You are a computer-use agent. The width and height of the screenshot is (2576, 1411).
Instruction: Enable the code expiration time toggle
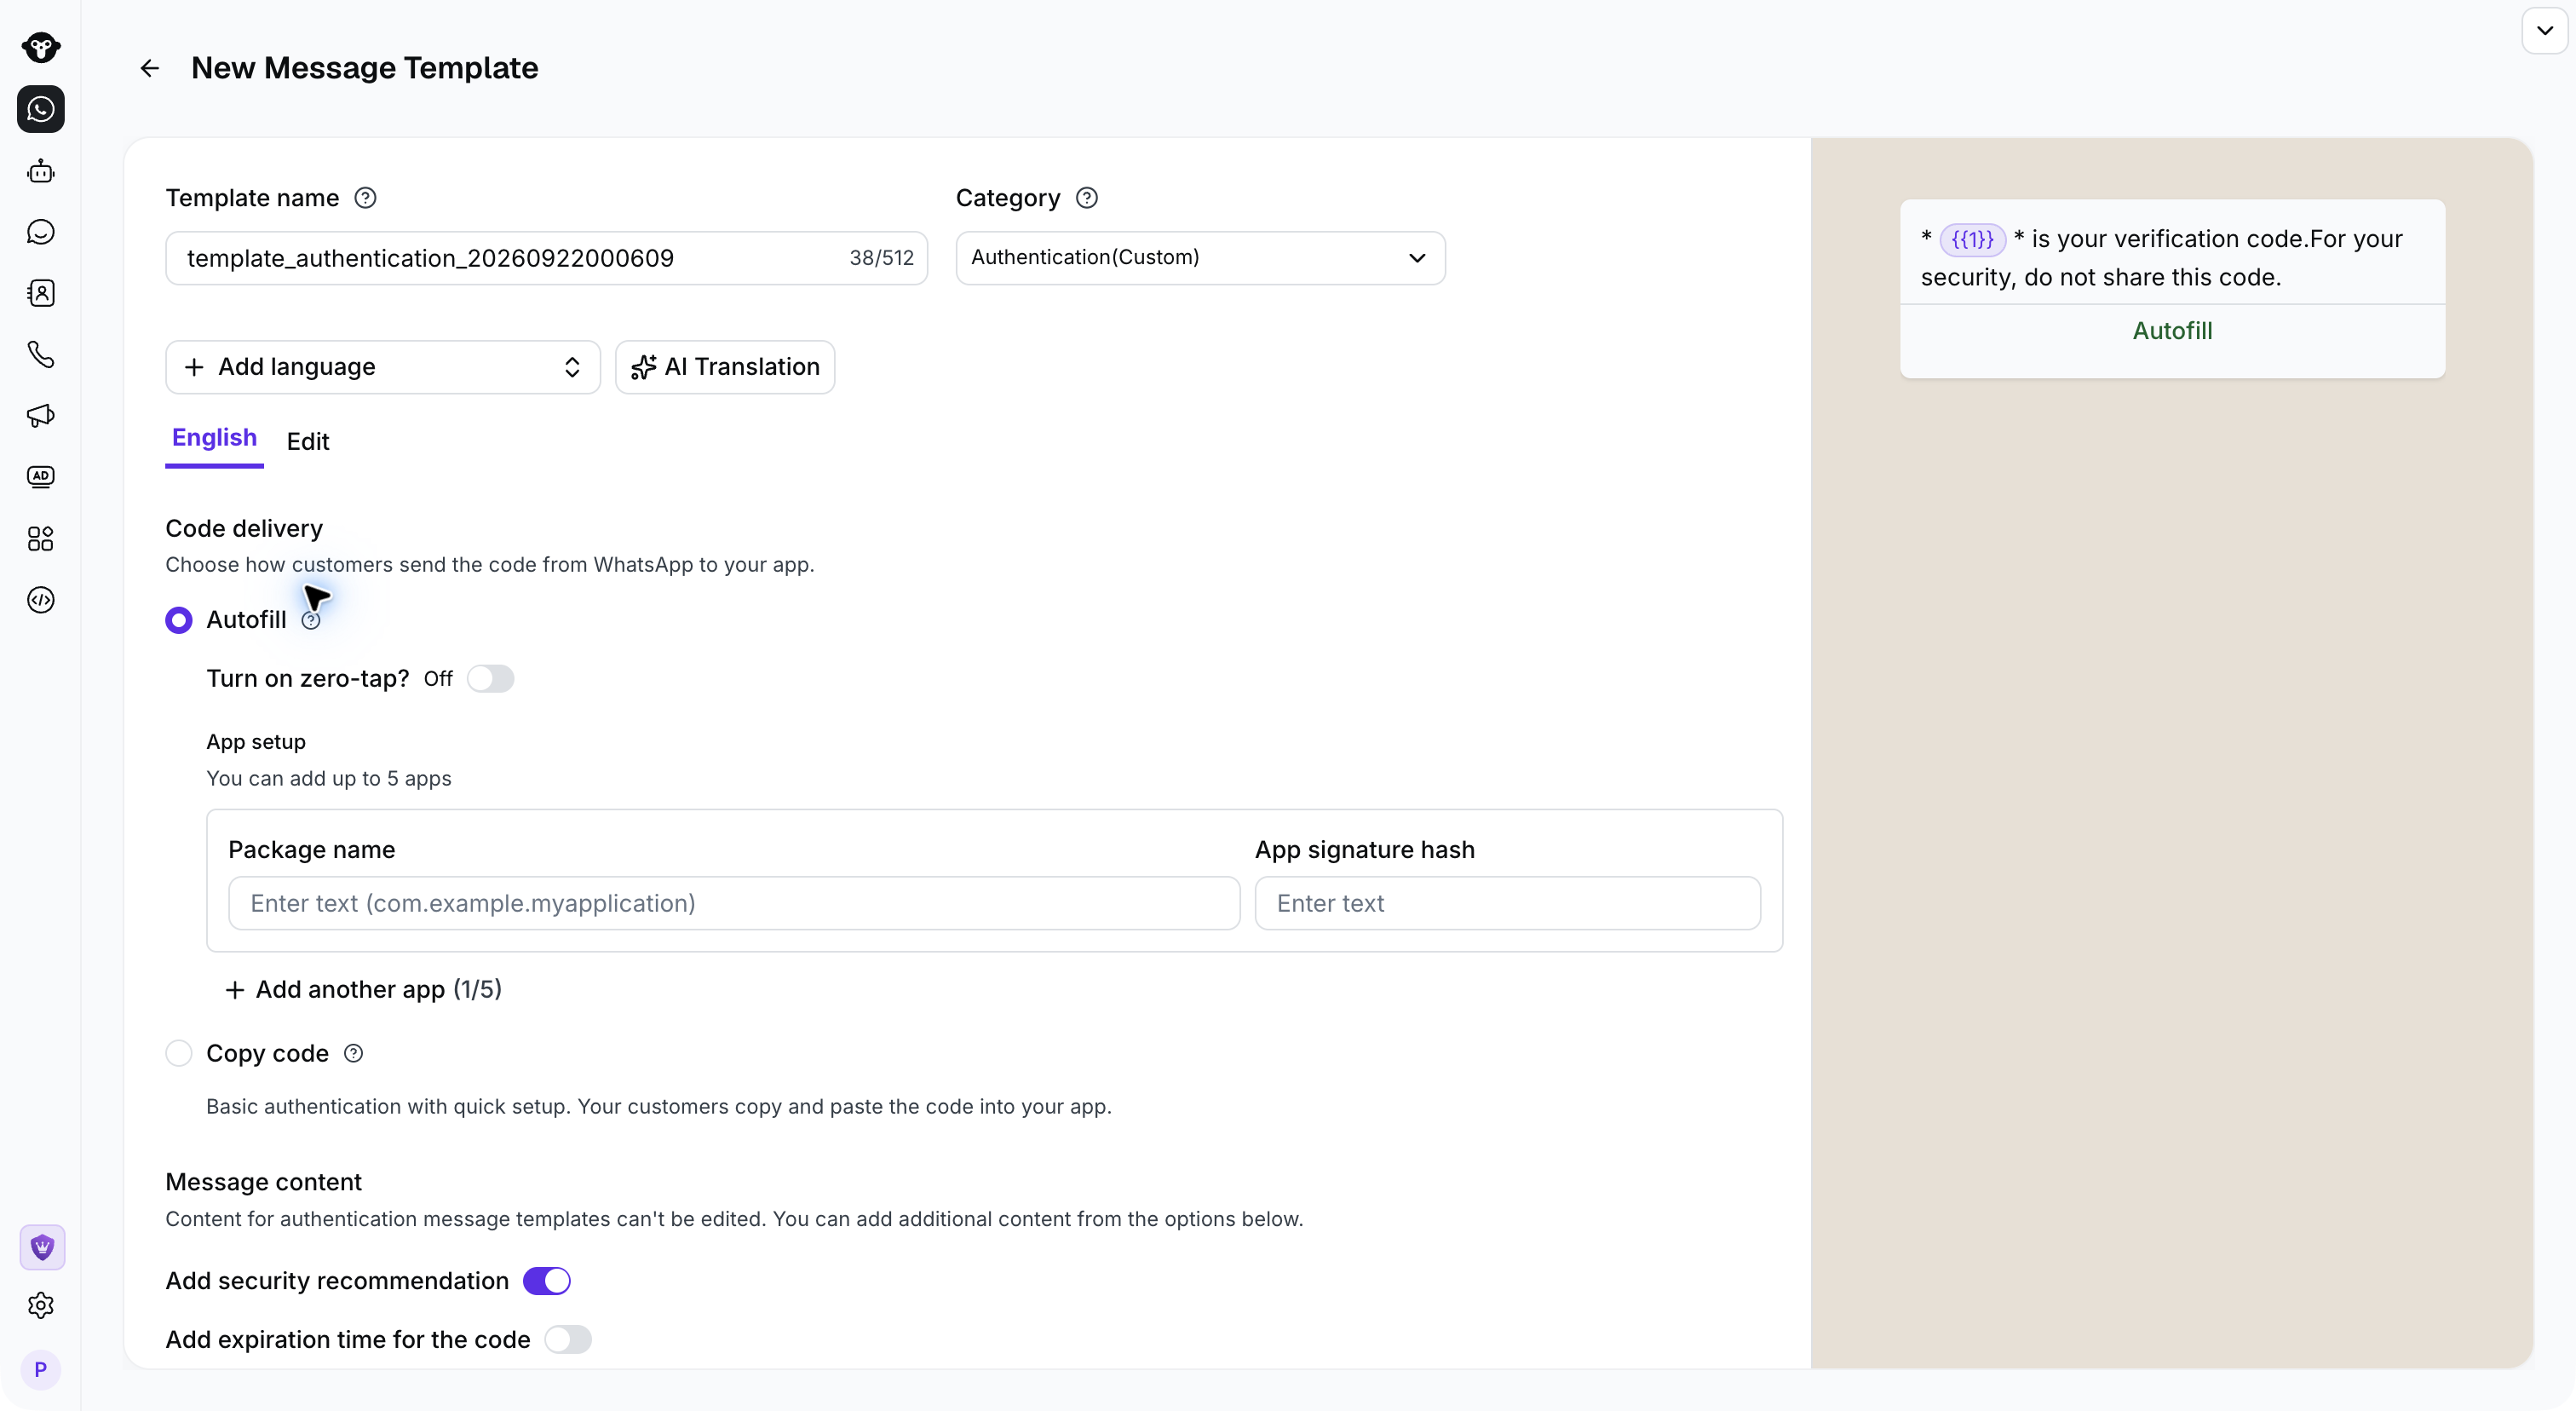pyautogui.click(x=568, y=1339)
